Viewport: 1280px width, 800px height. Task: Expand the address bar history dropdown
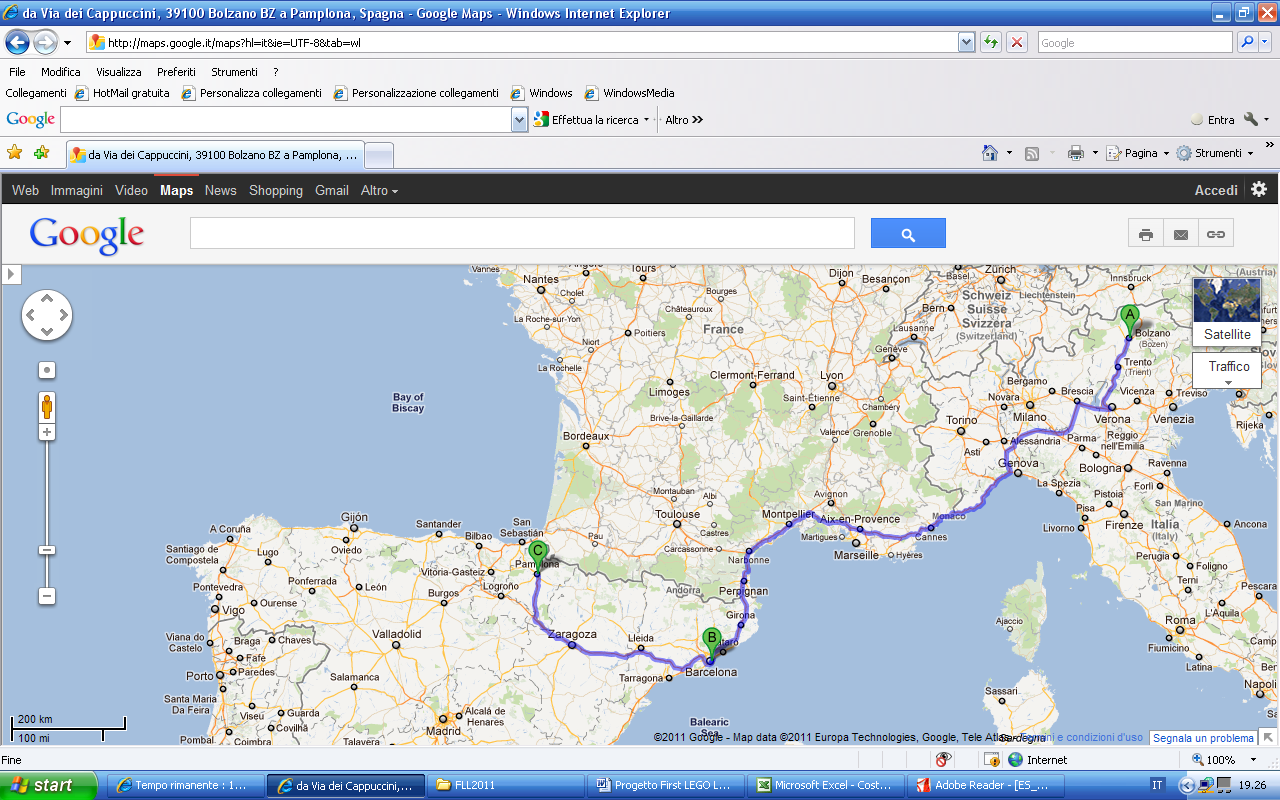click(966, 42)
